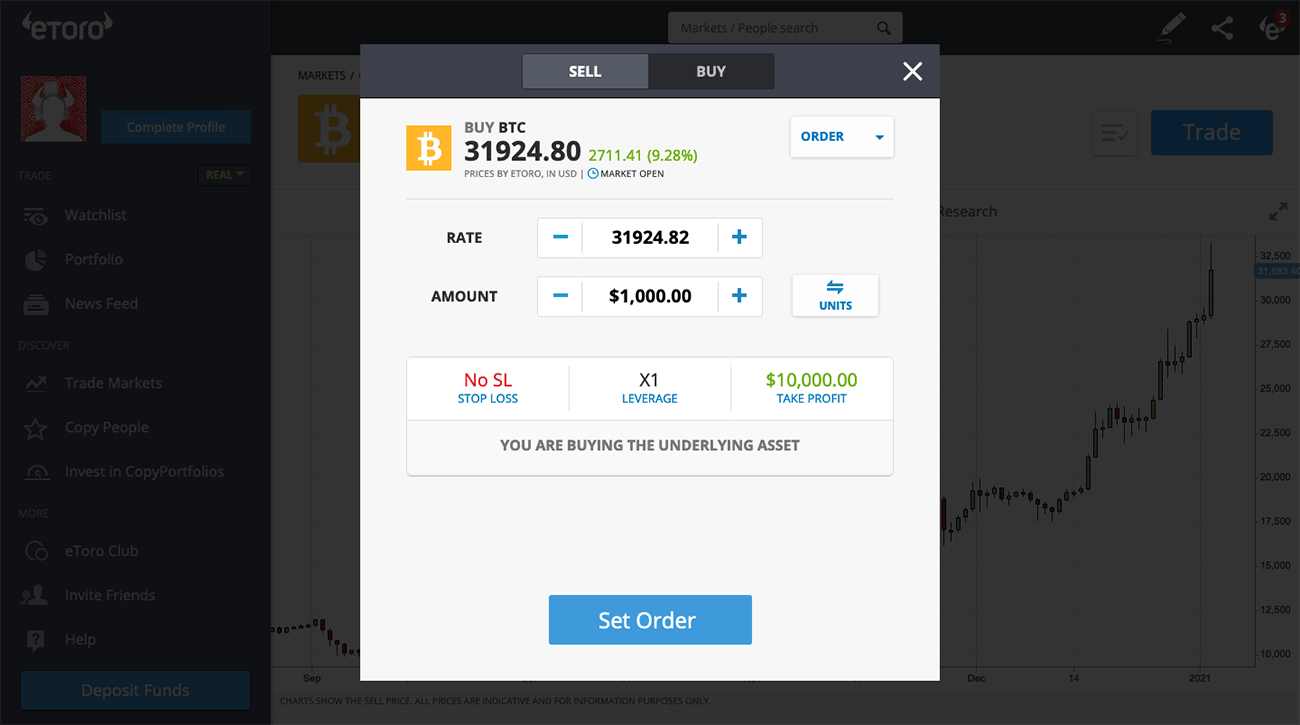Select the SELL tab
Viewport: 1300px width, 725px height.
(585, 71)
